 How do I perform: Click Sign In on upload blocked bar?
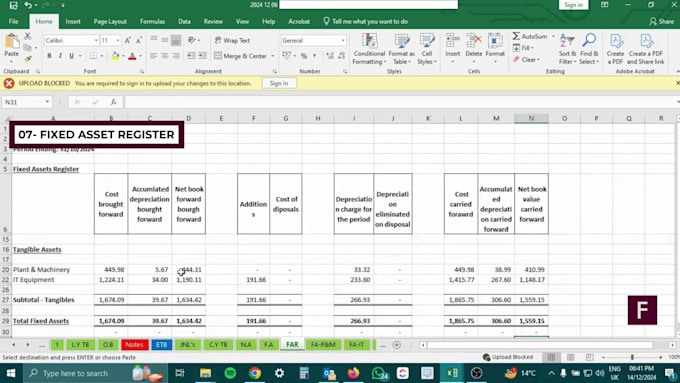[x=279, y=83]
